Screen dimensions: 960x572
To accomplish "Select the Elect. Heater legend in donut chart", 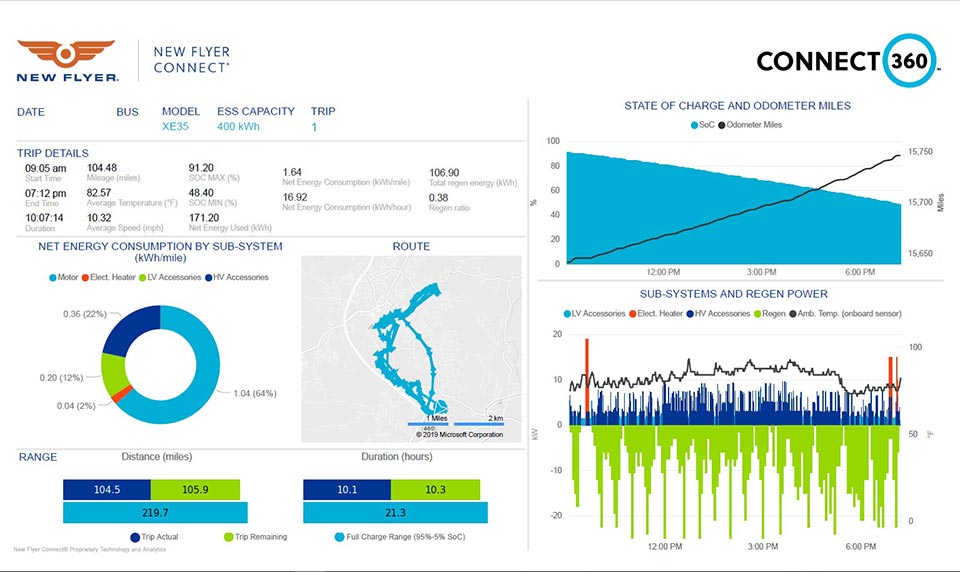I will point(108,277).
